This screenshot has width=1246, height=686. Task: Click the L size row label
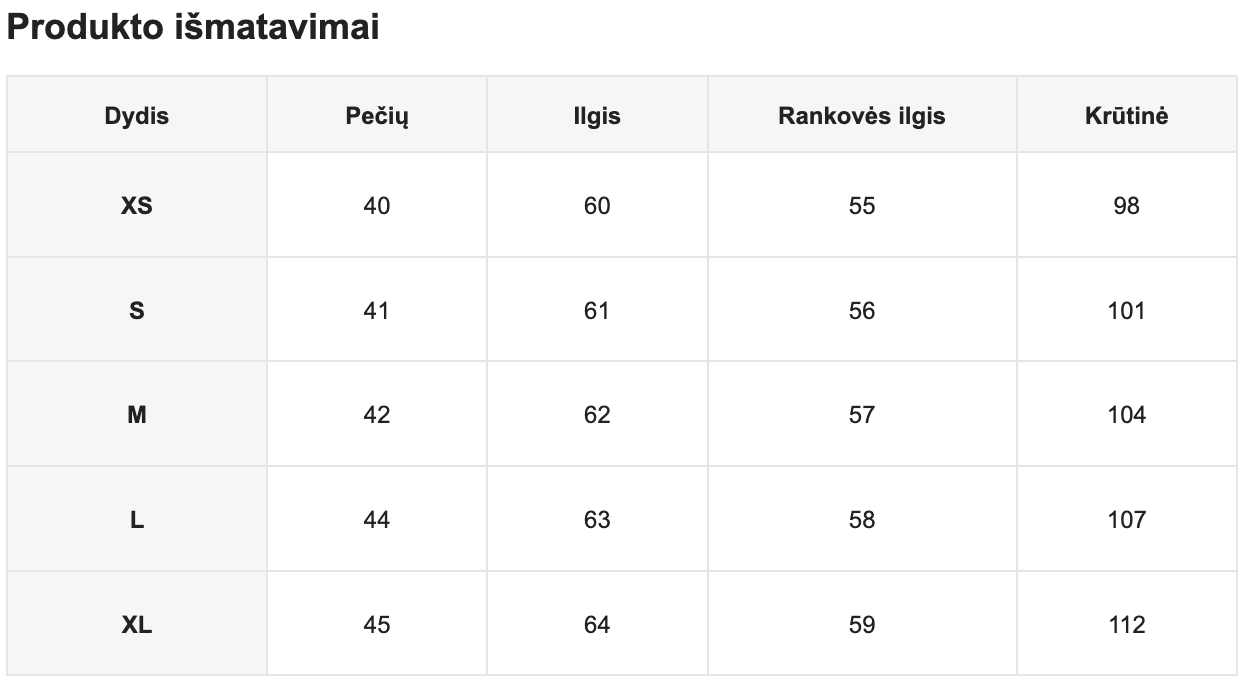(x=137, y=520)
